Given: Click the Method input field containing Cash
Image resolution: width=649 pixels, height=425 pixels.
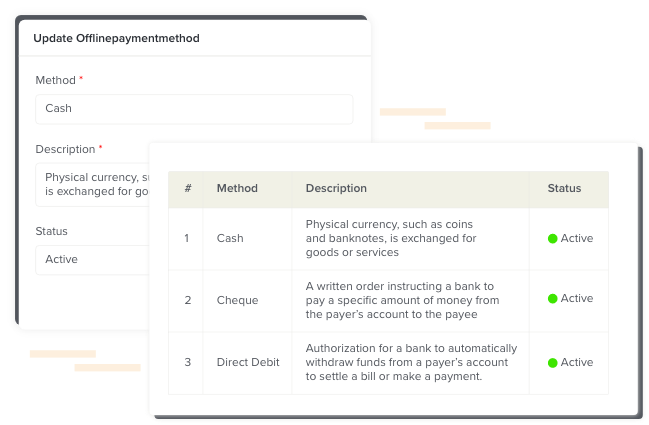Looking at the screenshot, I should tap(194, 109).
